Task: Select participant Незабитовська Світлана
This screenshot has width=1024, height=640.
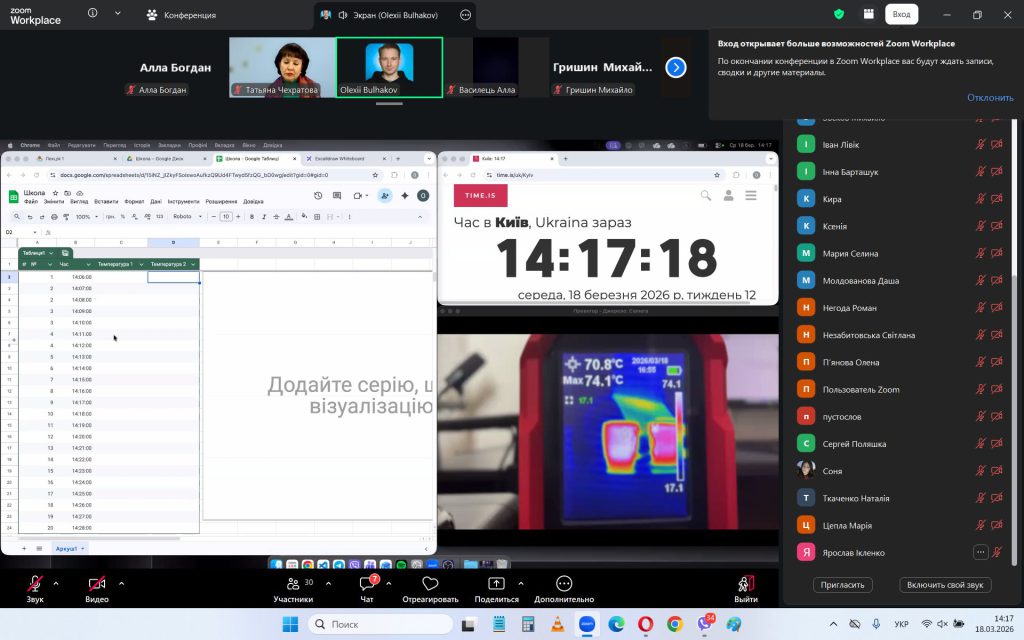Action: tap(900, 335)
